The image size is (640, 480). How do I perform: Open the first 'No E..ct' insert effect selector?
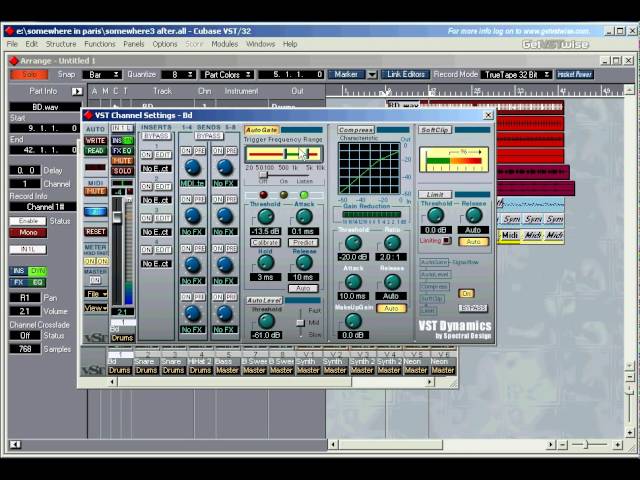click(156, 169)
